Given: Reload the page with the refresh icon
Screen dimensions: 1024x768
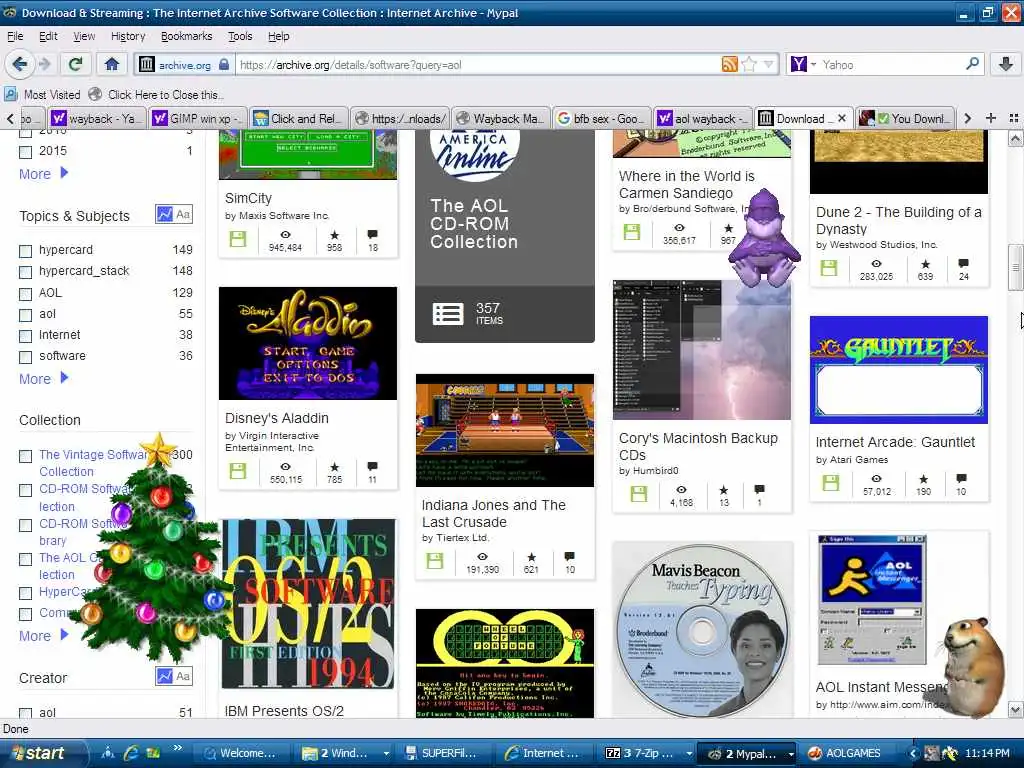Looking at the screenshot, I should click(x=76, y=64).
